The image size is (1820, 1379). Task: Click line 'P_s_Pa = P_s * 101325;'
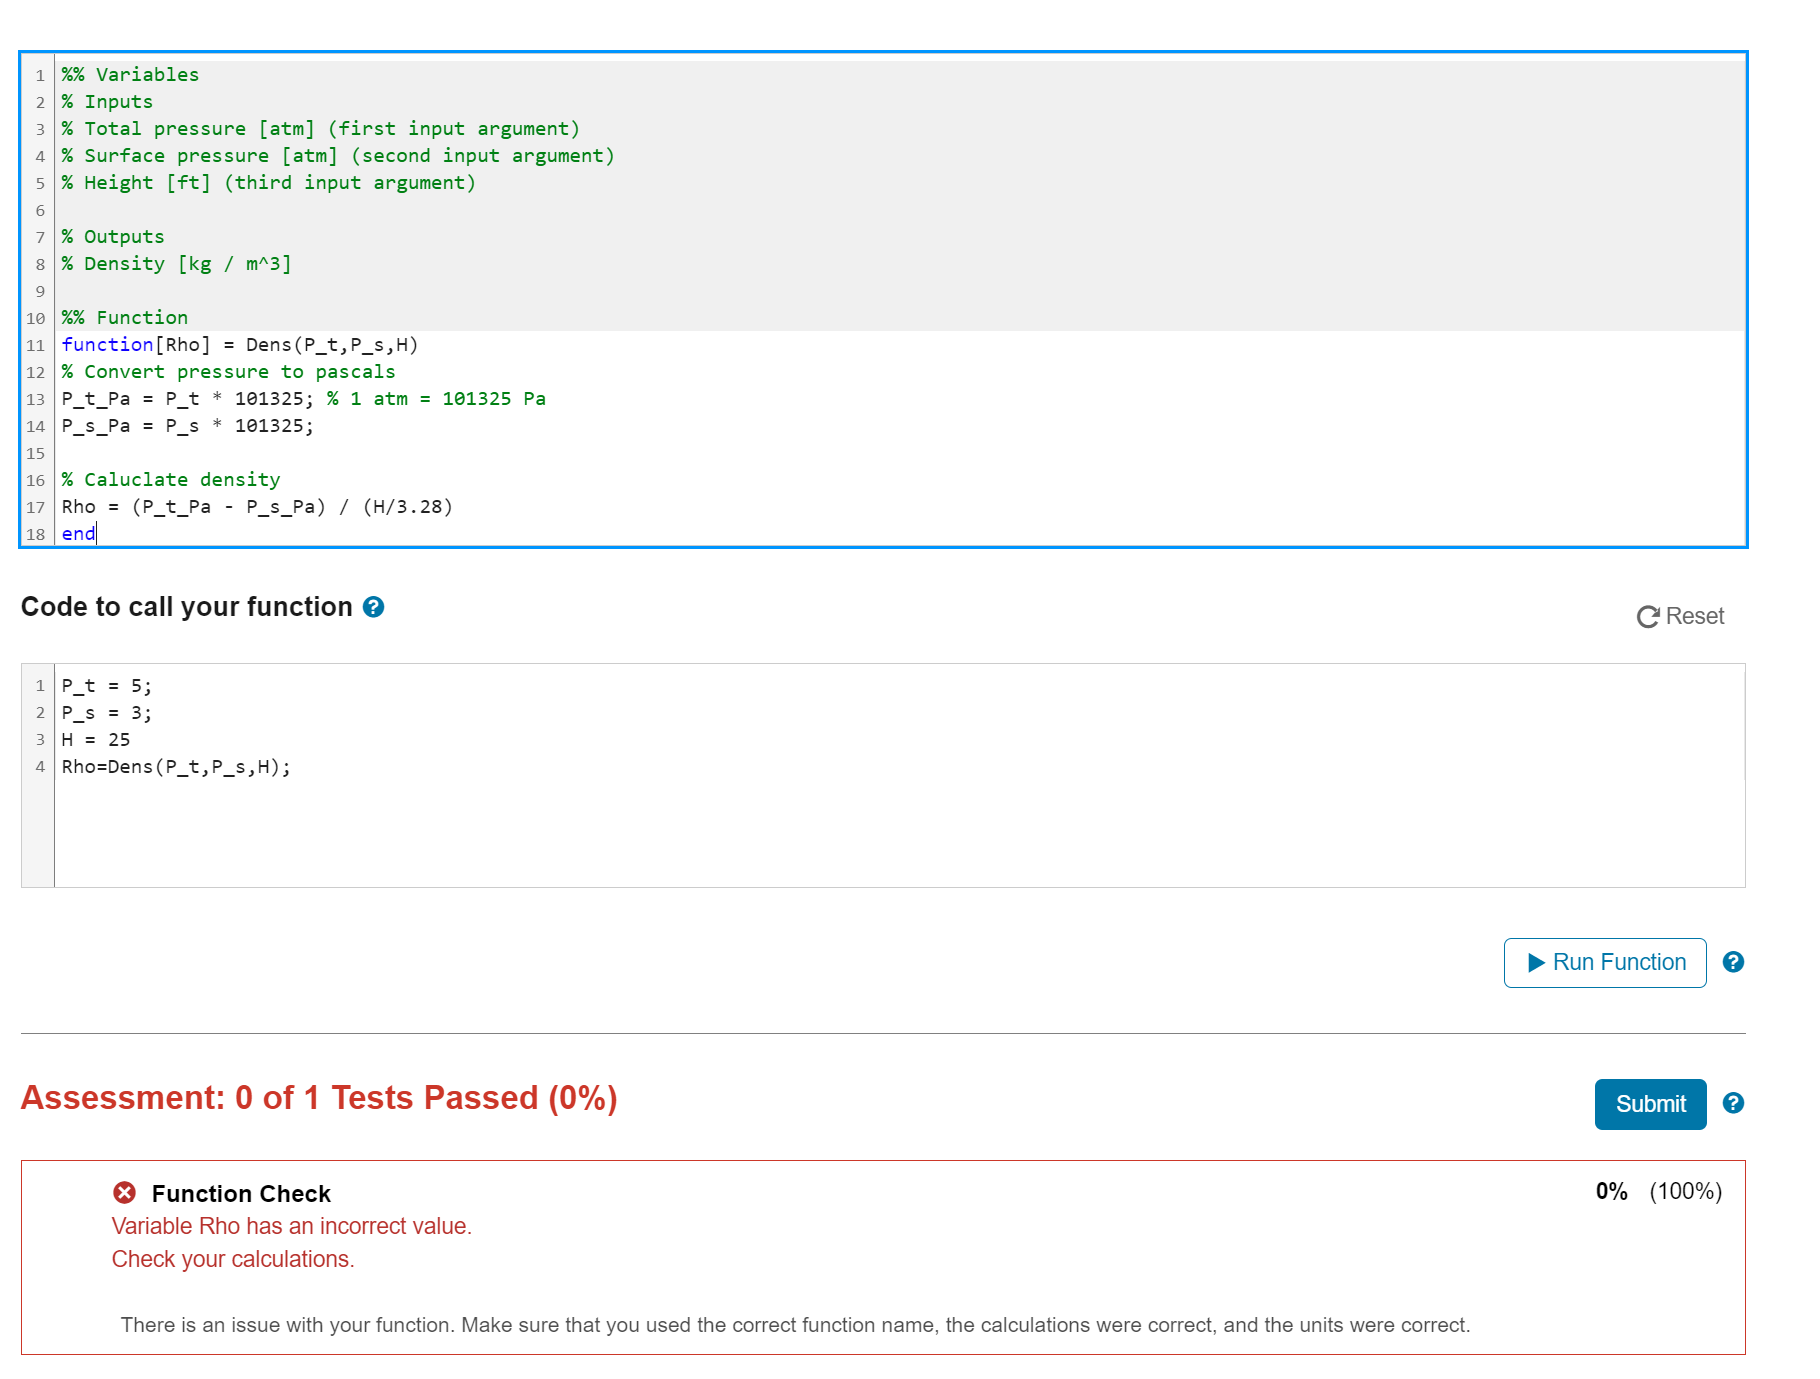tap(187, 426)
